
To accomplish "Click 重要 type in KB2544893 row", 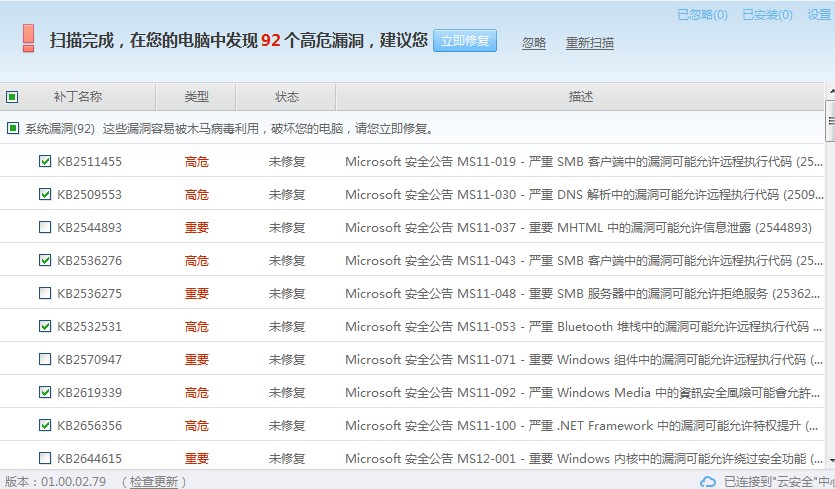I will tap(197, 227).
